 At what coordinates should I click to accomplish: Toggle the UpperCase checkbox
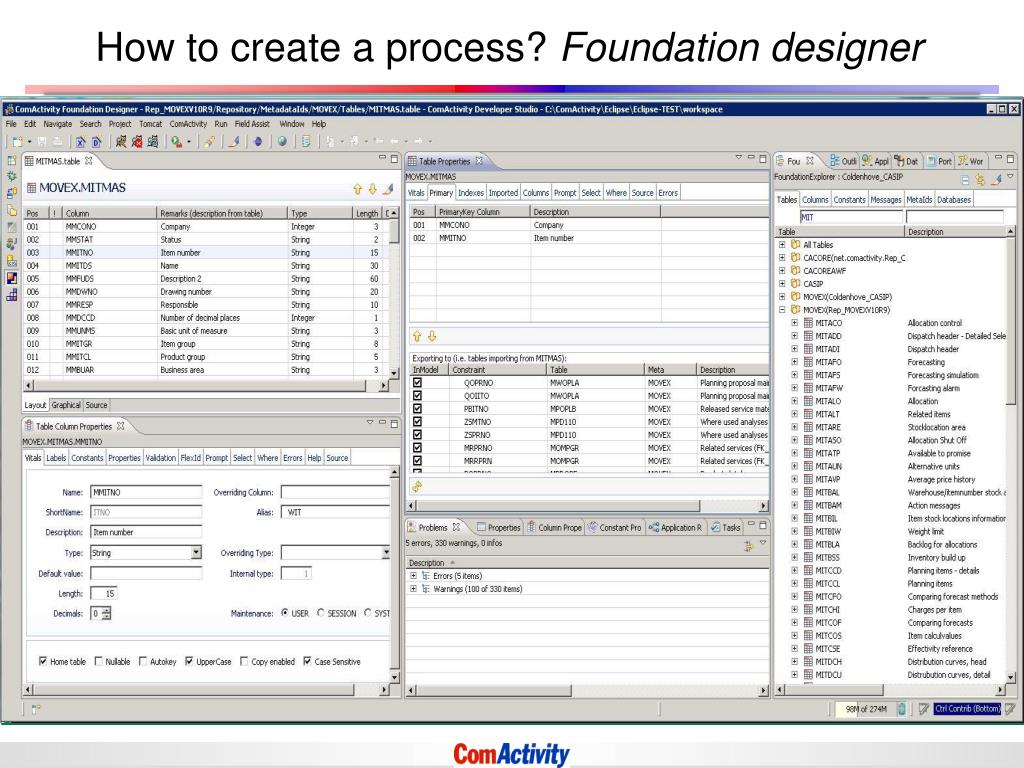coord(189,662)
